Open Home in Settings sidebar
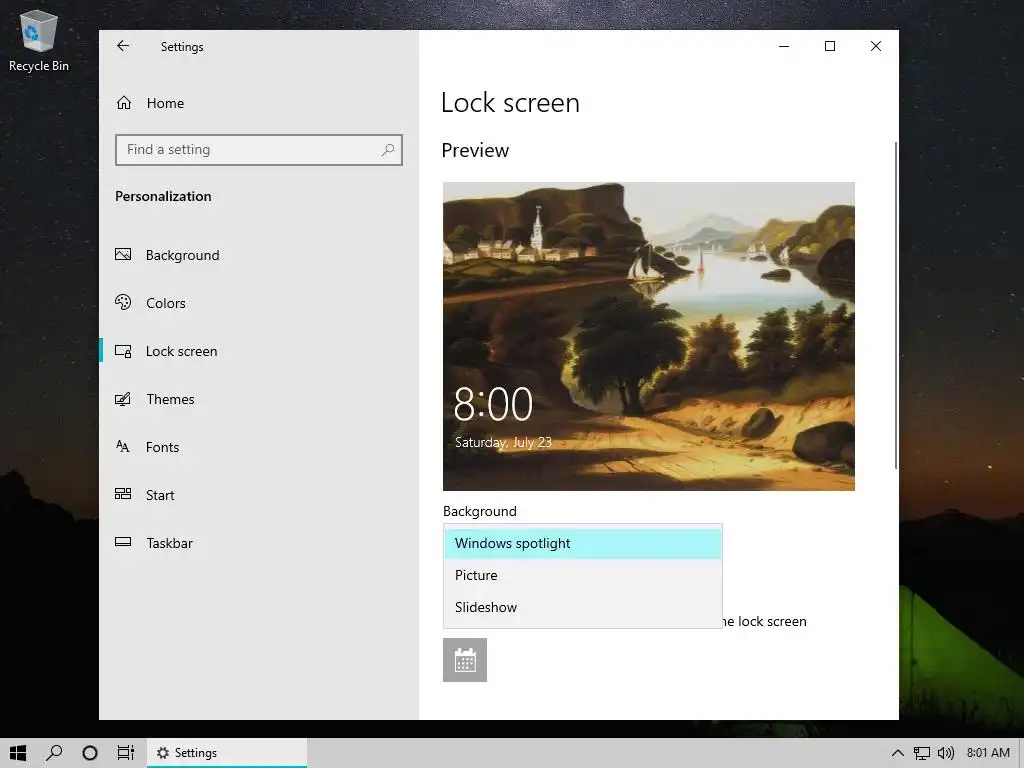This screenshot has width=1024, height=768. (x=259, y=103)
